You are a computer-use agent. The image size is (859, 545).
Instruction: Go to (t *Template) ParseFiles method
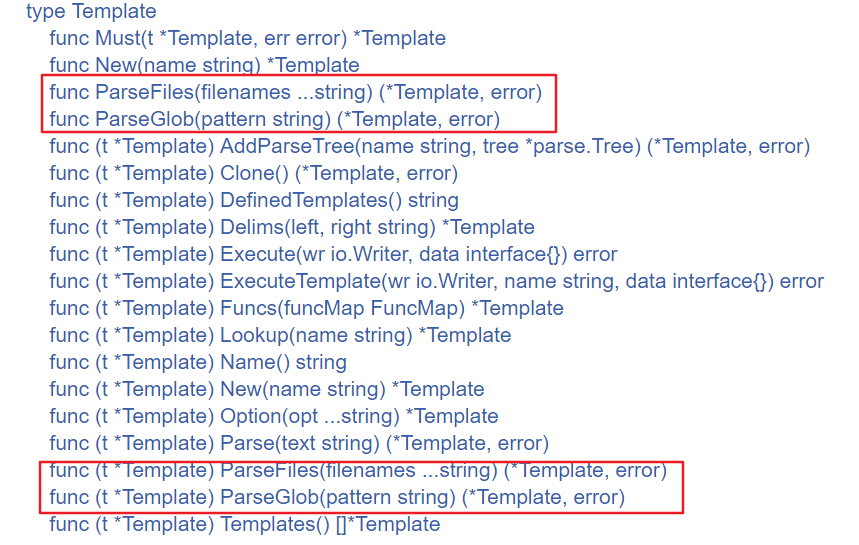[x=357, y=471]
